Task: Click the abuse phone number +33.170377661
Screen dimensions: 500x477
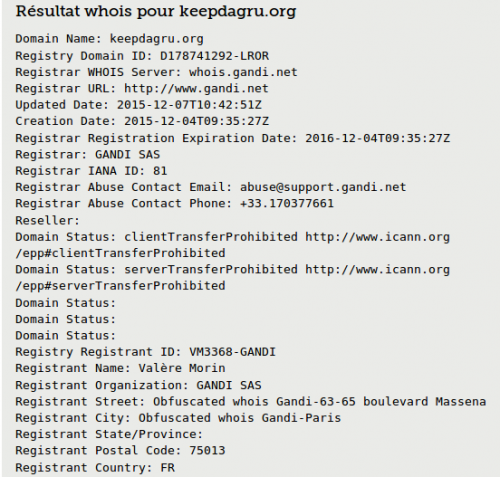Action: (x=287, y=203)
